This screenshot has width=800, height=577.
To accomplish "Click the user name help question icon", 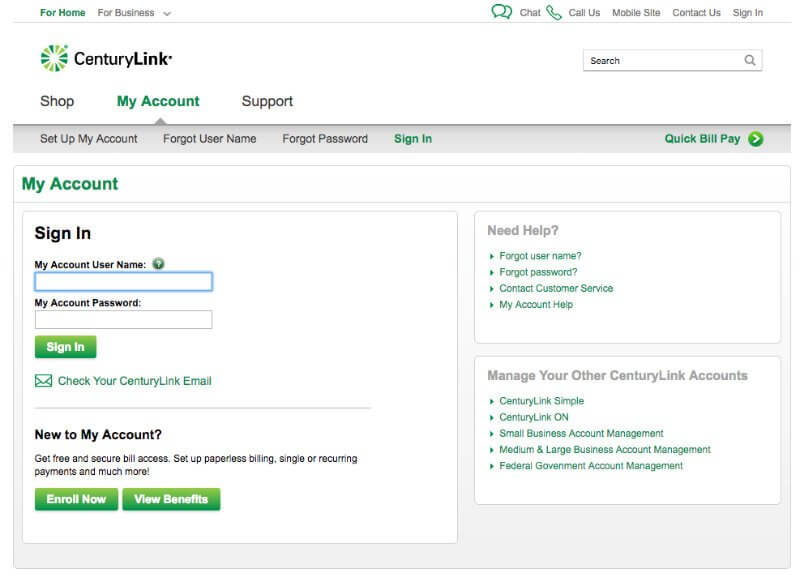I will (x=159, y=264).
